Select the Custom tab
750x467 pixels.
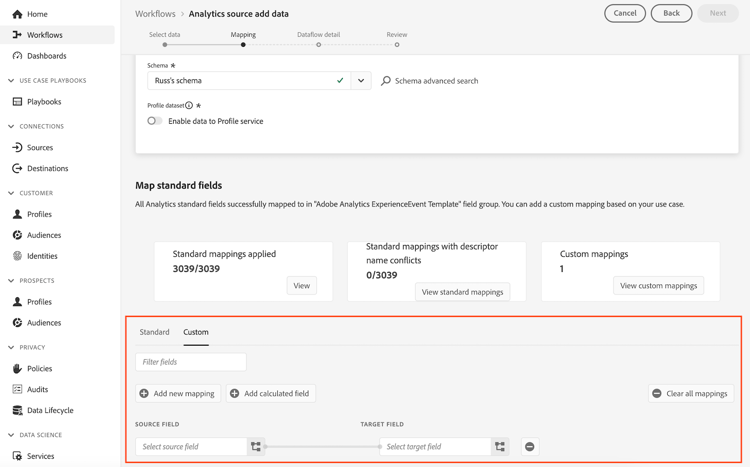(x=196, y=332)
